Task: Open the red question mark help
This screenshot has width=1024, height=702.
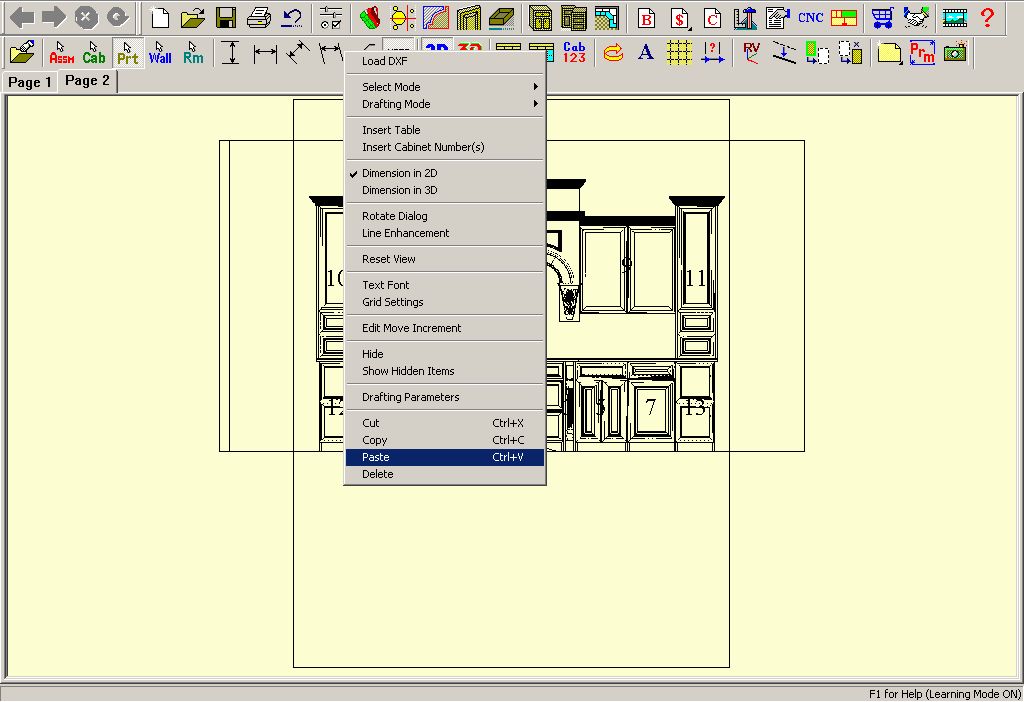Action: pyautogui.click(x=987, y=18)
